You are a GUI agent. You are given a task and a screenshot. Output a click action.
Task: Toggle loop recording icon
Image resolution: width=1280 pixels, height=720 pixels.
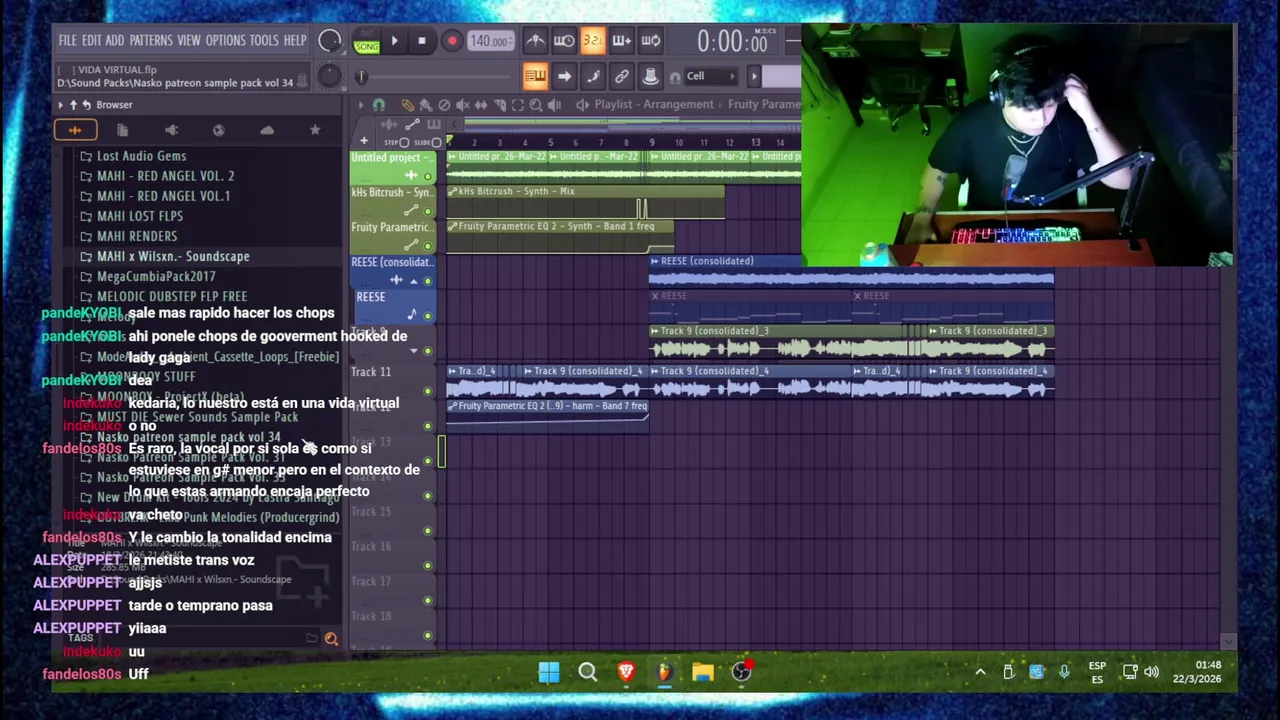(651, 41)
